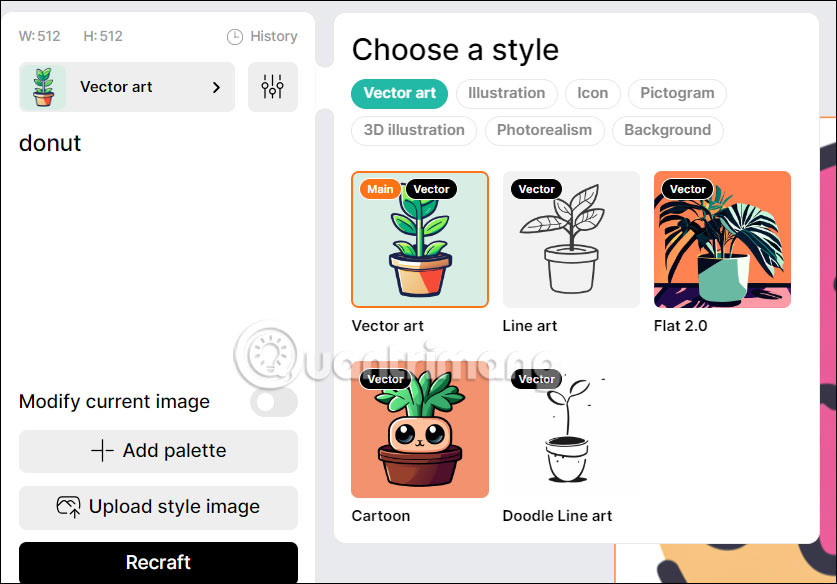Image resolution: width=837 pixels, height=584 pixels.
Task: Select the Icon style tab
Action: click(x=592, y=93)
